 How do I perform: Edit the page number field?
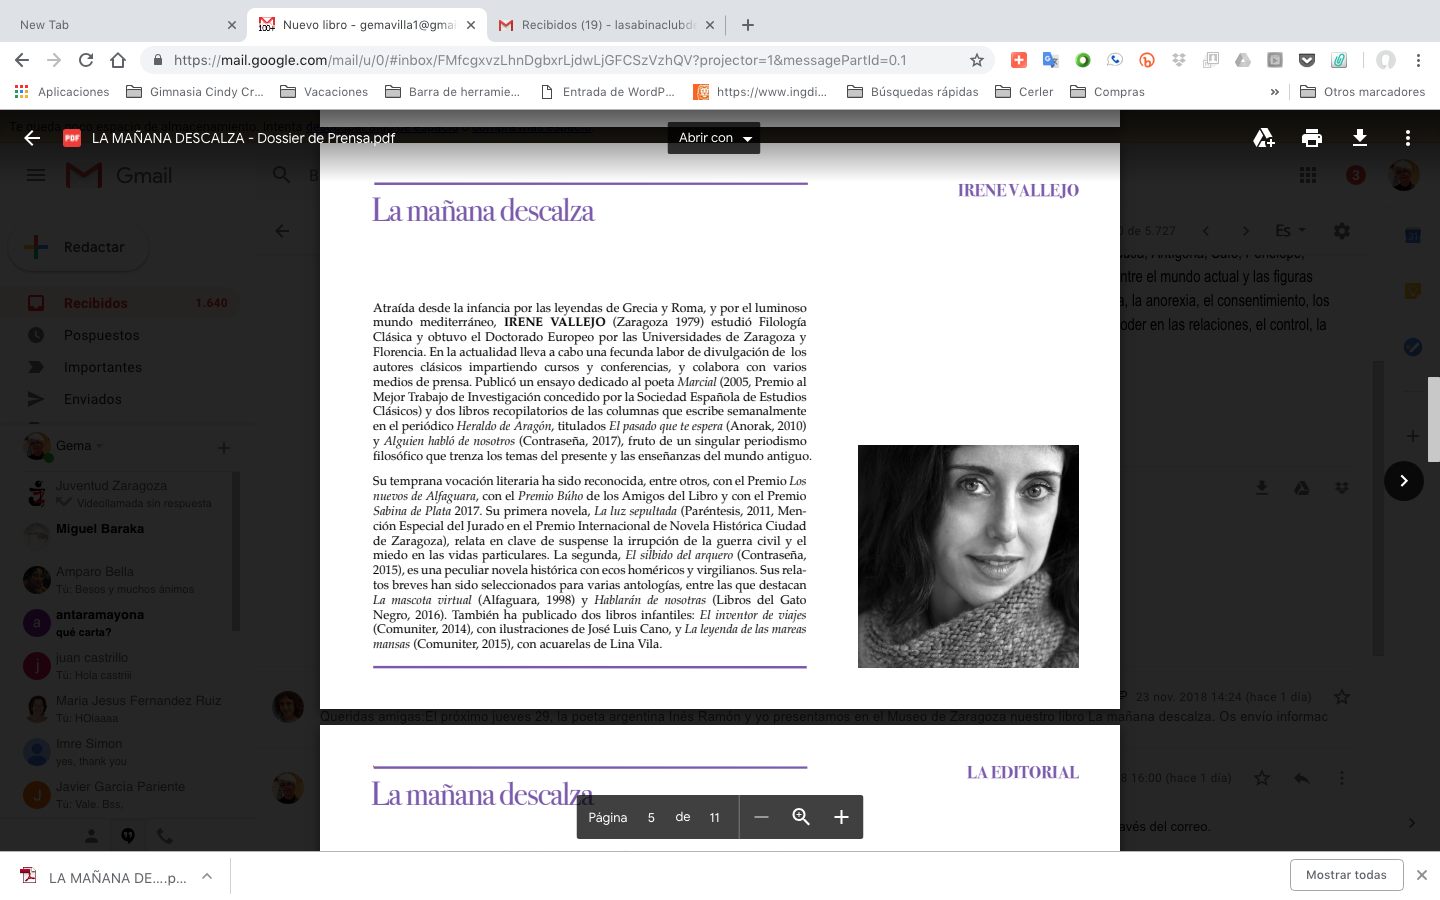(x=651, y=817)
